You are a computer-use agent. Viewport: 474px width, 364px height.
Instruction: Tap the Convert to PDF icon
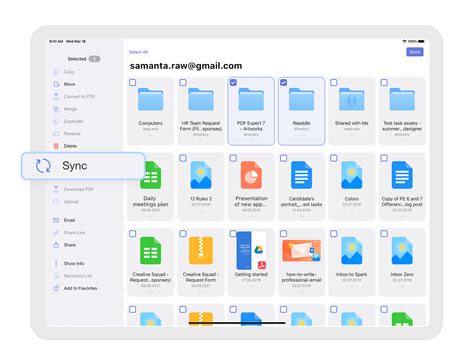click(56, 96)
